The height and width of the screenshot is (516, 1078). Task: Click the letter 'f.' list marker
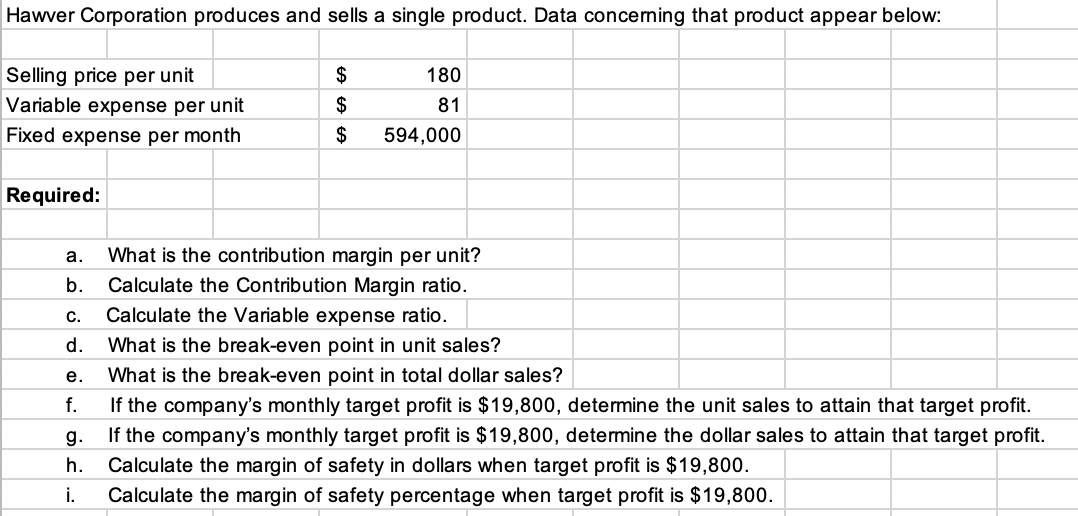72,405
